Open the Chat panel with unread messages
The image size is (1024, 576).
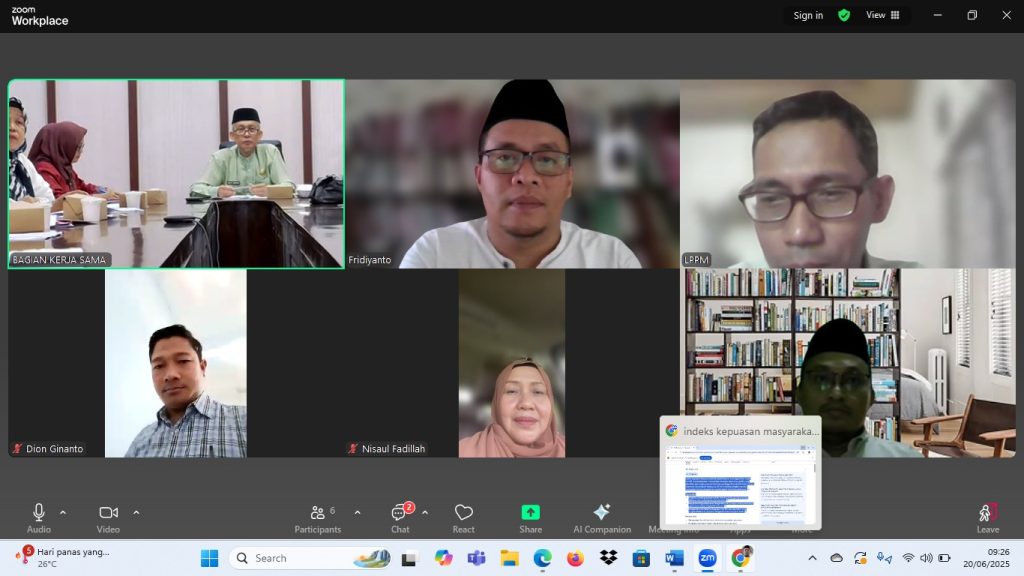point(400,517)
